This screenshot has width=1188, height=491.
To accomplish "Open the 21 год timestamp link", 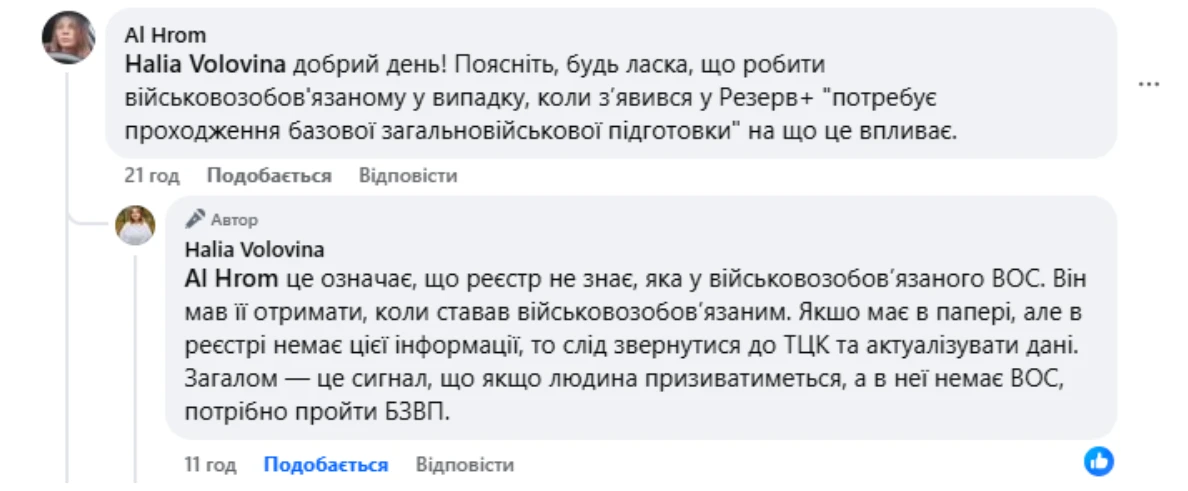I will [152, 176].
